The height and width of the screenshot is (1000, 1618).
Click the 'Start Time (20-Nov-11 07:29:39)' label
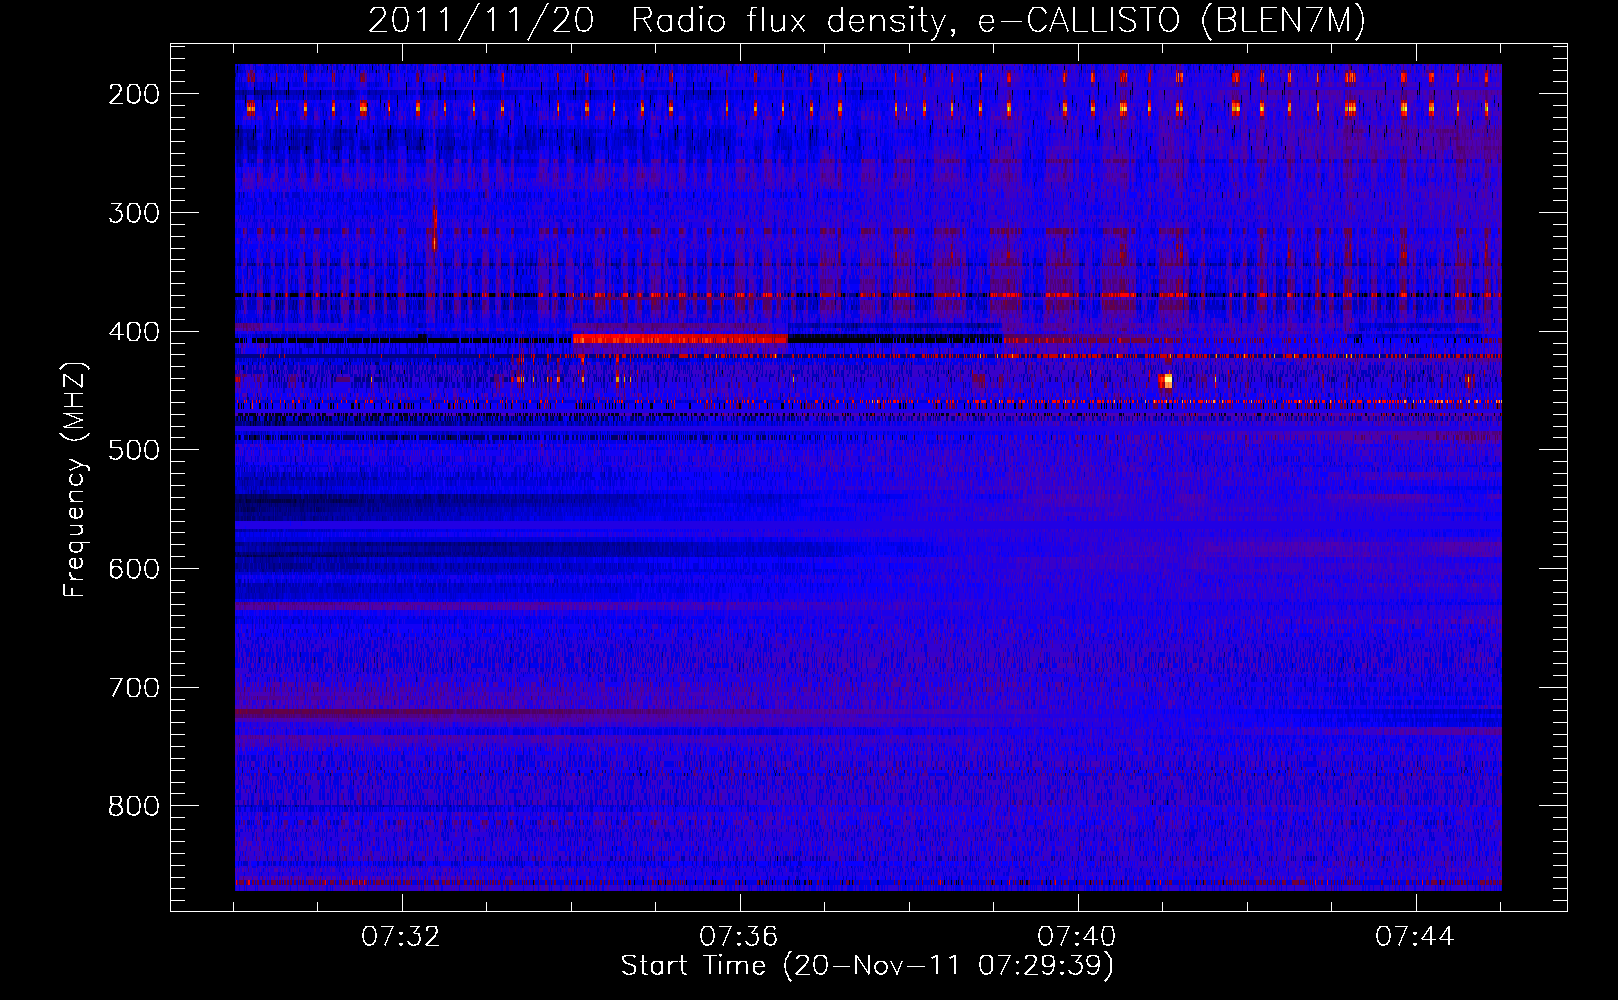tap(867, 966)
